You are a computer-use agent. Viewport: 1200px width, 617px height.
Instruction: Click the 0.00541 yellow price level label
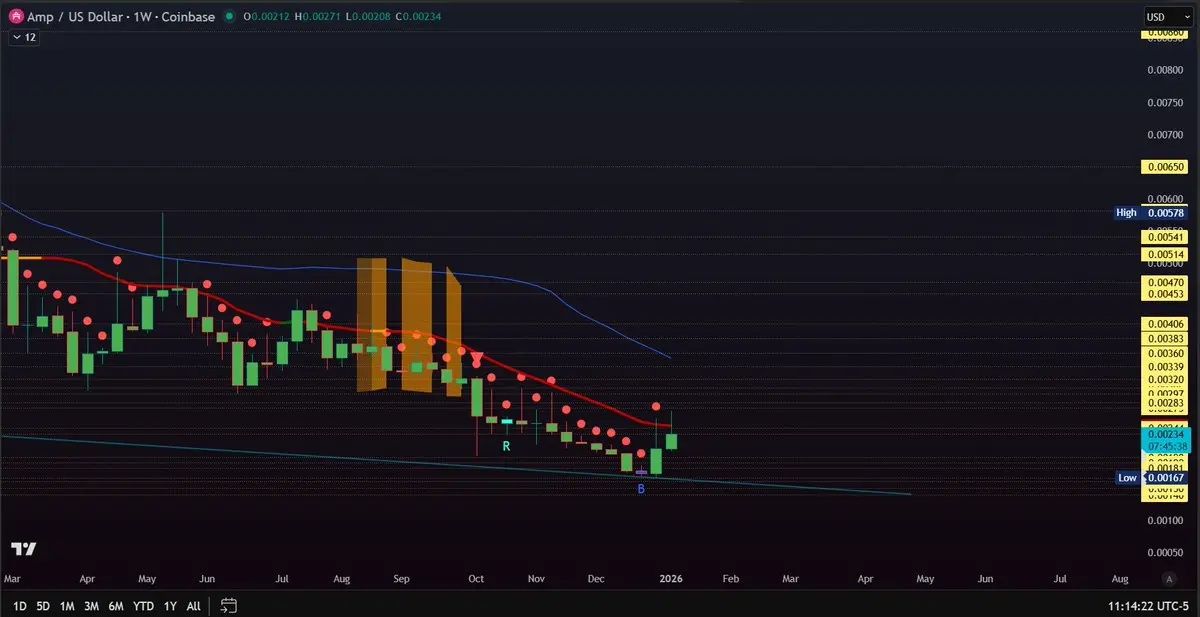[1163, 237]
